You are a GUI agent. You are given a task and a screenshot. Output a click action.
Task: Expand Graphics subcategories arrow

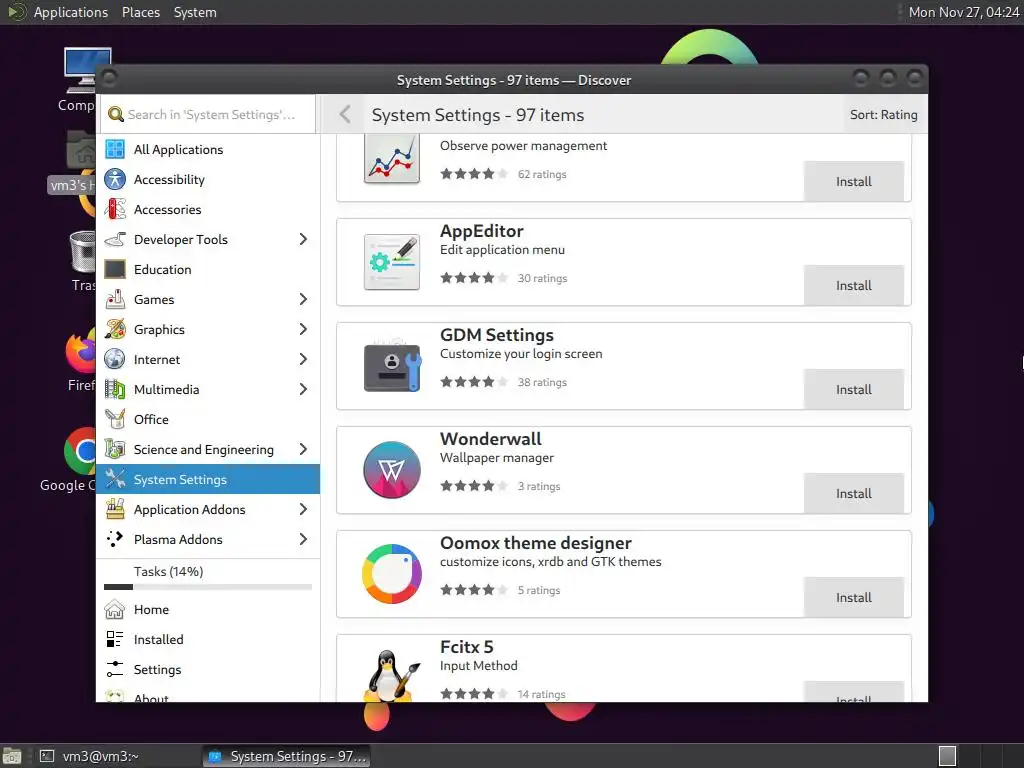pos(303,329)
